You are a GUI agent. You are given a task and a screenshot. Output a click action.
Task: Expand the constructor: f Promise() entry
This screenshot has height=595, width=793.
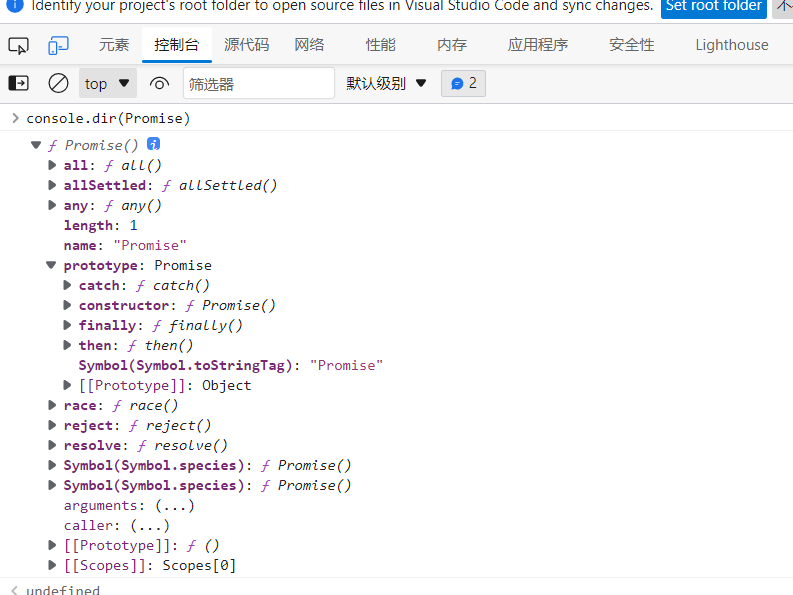click(67, 305)
